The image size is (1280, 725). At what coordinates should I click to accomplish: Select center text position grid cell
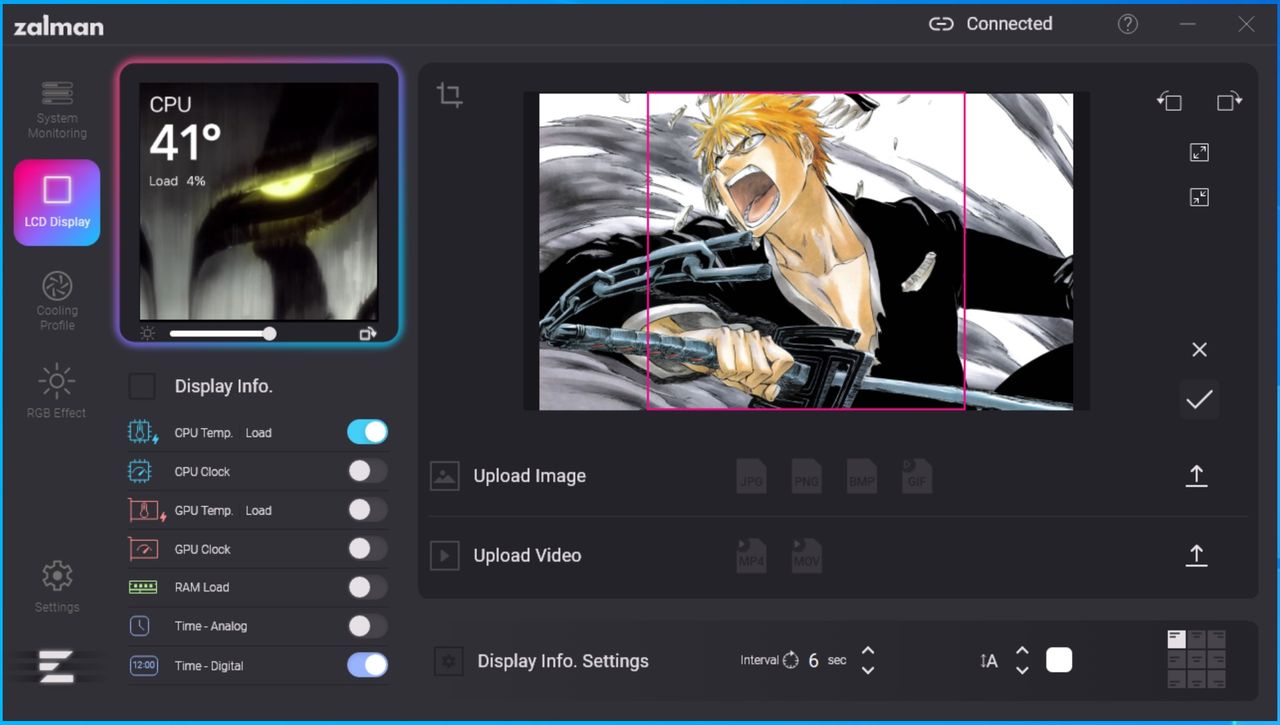coord(1197,659)
